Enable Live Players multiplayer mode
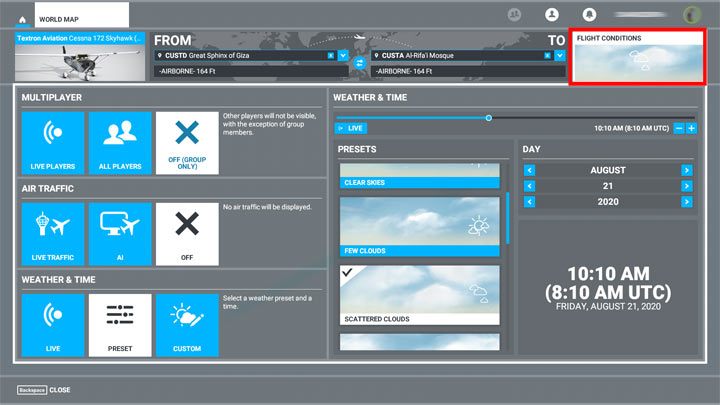720x405 pixels. pyautogui.click(x=54, y=143)
